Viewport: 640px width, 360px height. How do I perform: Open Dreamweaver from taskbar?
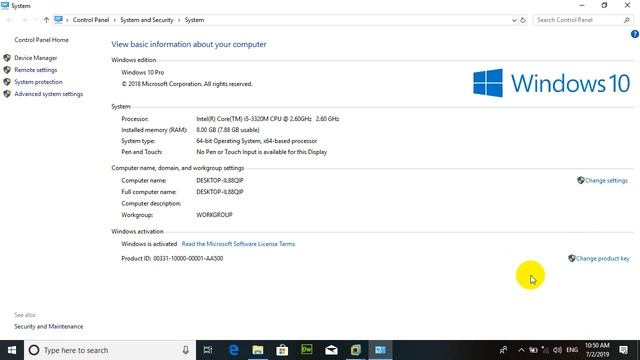click(x=307, y=350)
